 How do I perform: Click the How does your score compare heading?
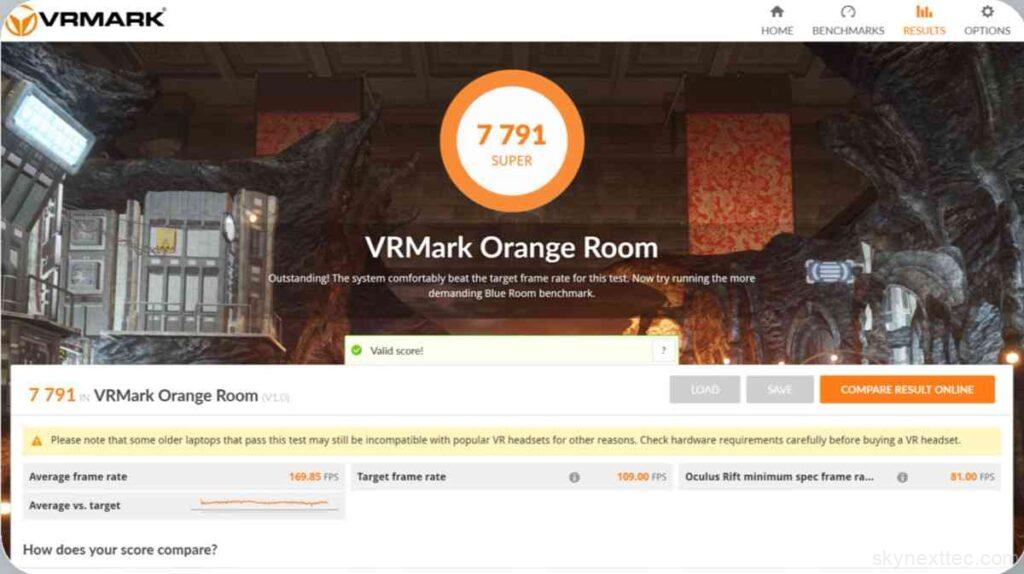pyautogui.click(x=120, y=550)
